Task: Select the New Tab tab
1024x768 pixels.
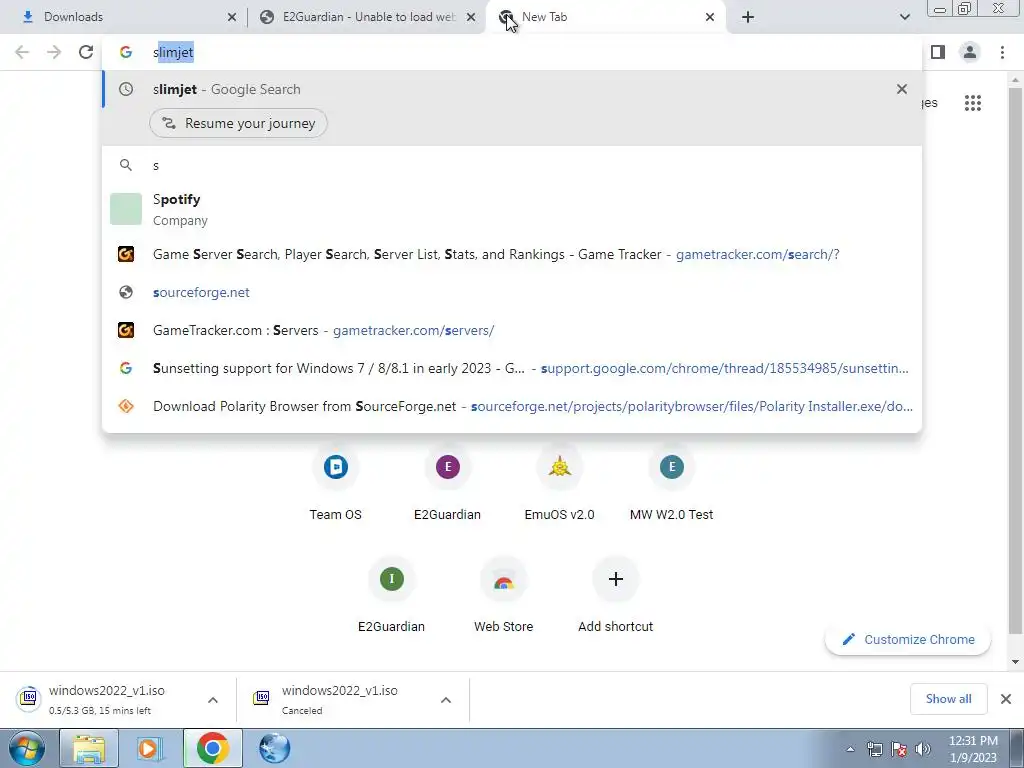Action: [607, 17]
